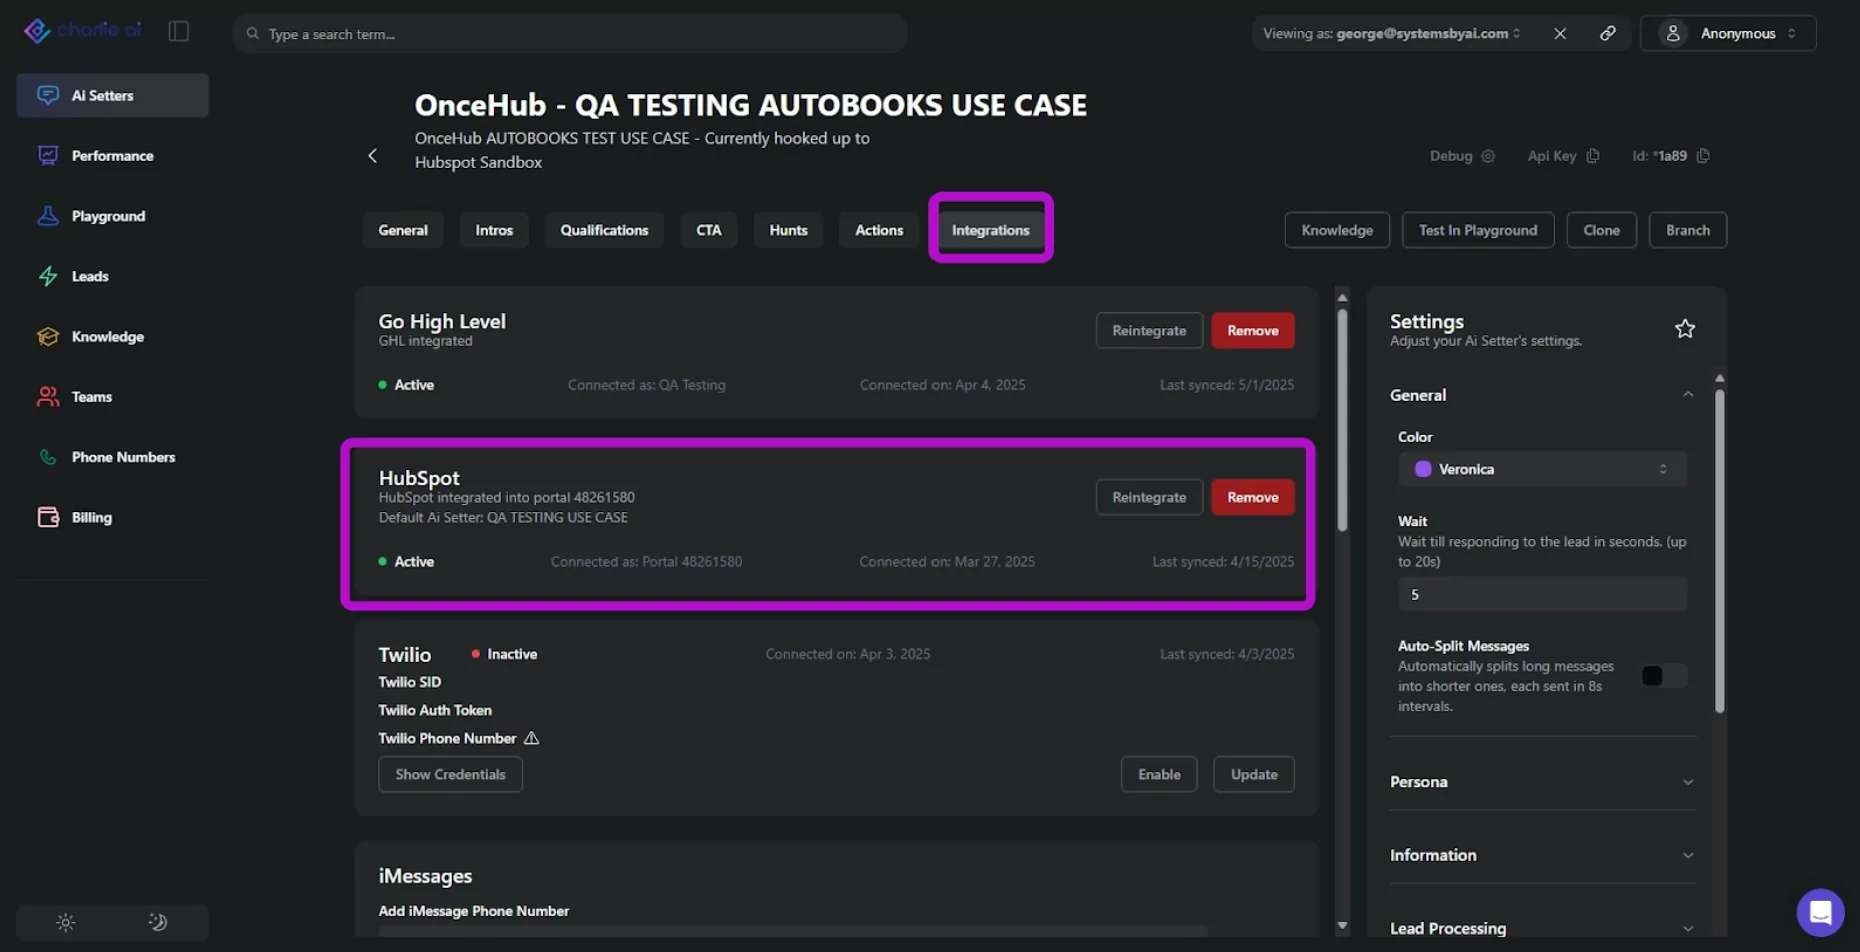Copy the Id *1a89 icon
Screen dimensions: 1860x952
(x=1704, y=156)
